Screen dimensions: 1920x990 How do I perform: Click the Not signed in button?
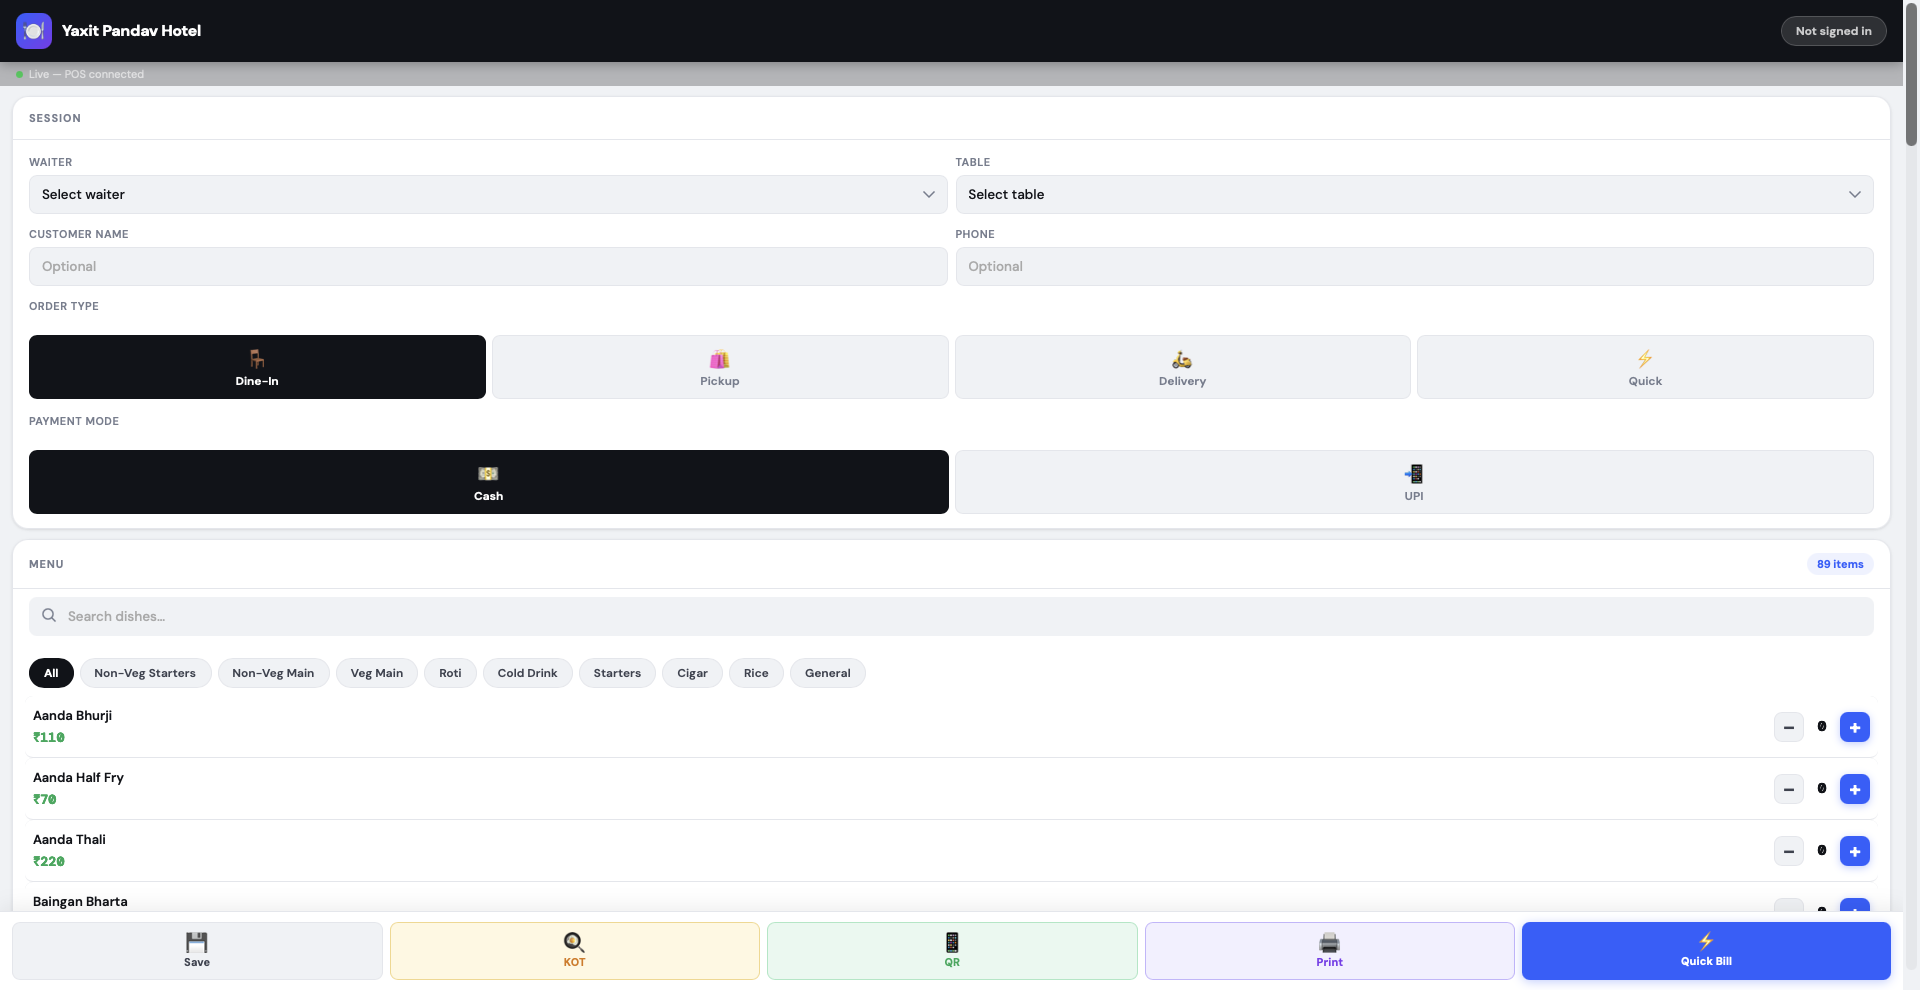[x=1833, y=31]
